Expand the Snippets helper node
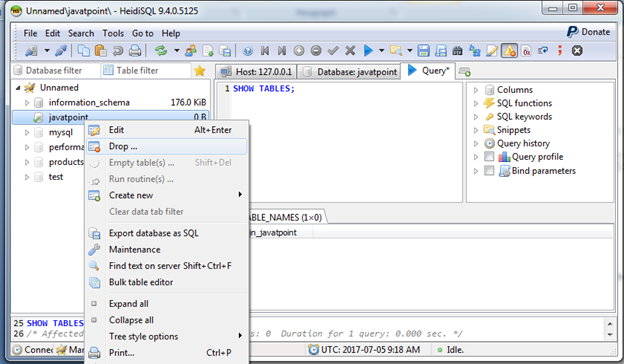 pyautogui.click(x=476, y=130)
